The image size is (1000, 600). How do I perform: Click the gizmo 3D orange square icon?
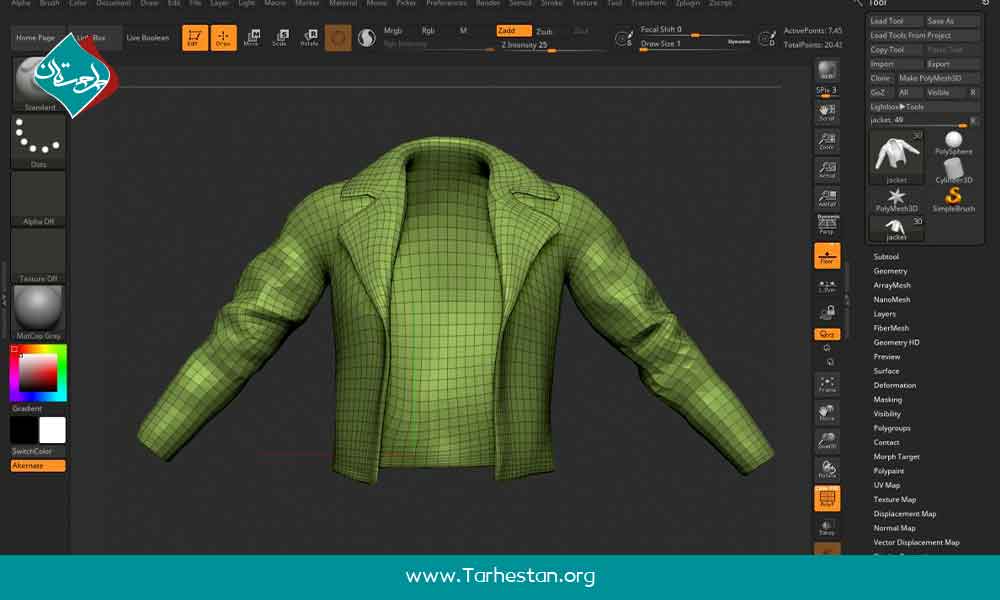[x=338, y=38]
